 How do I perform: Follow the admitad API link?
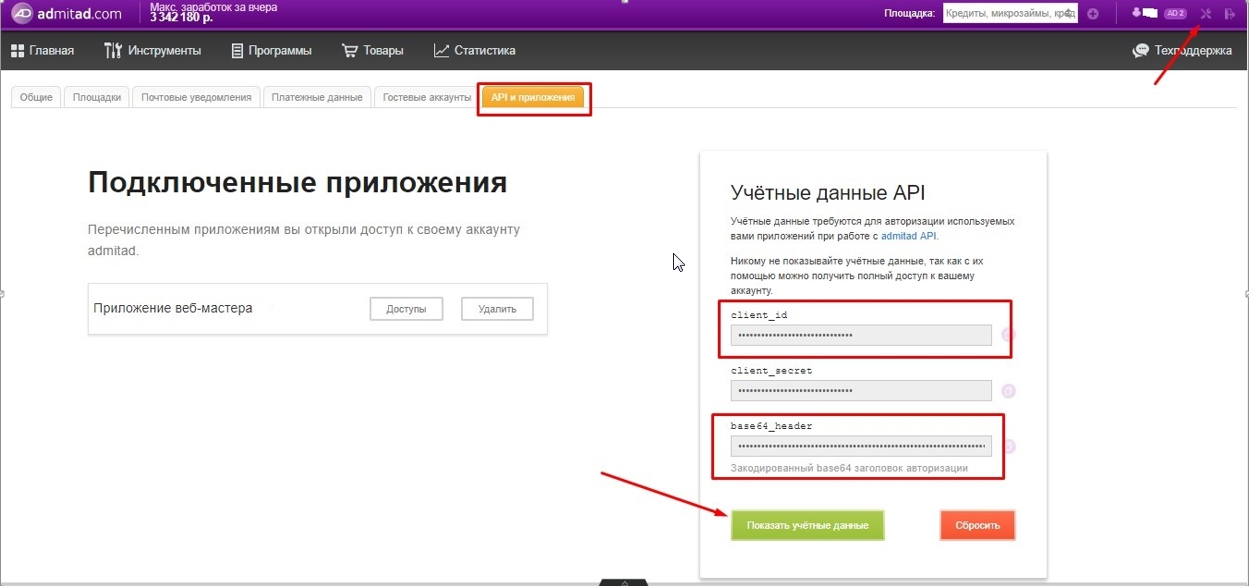[x=908, y=237]
